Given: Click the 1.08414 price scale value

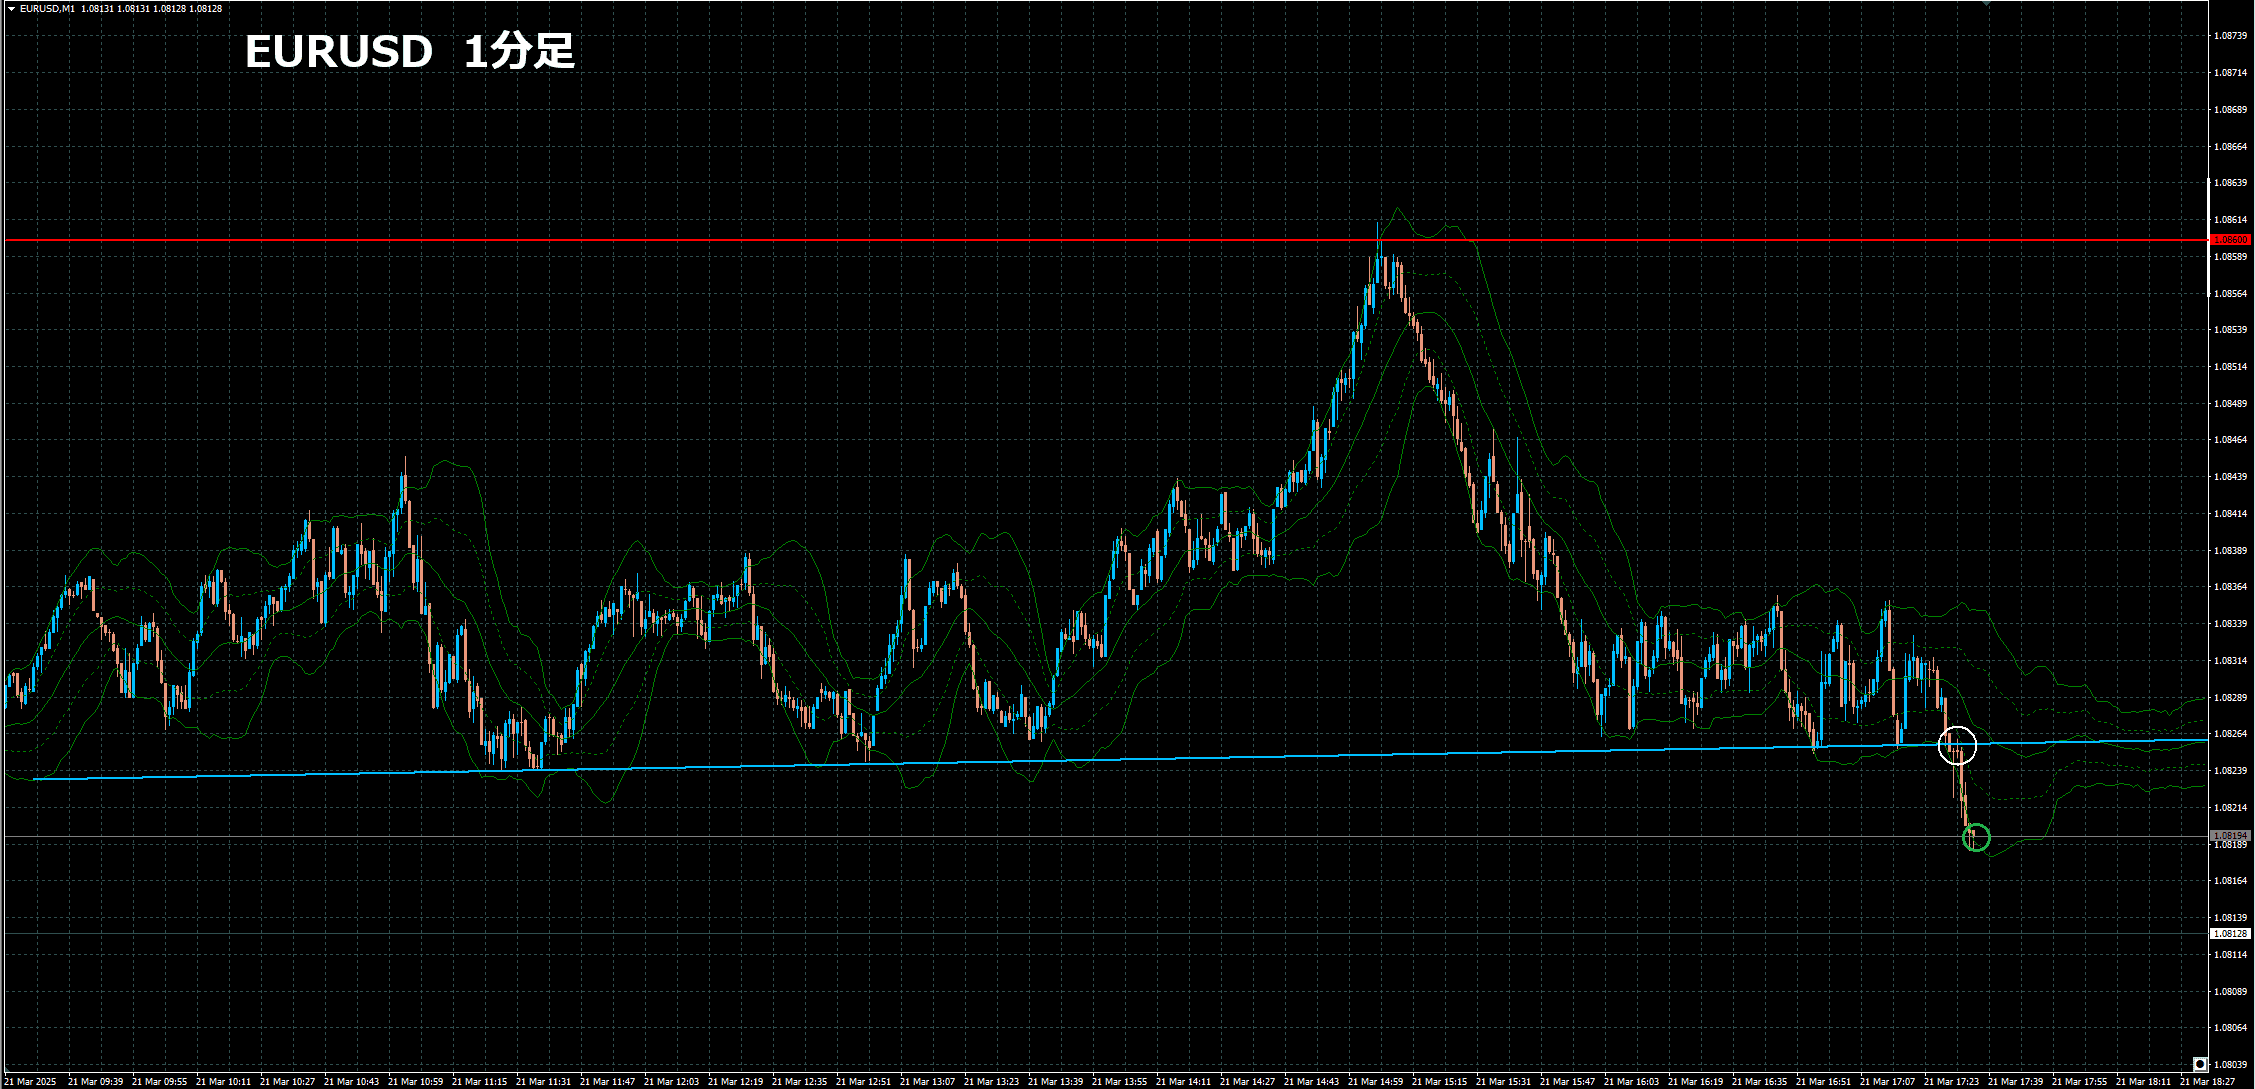Looking at the screenshot, I should click(2232, 514).
